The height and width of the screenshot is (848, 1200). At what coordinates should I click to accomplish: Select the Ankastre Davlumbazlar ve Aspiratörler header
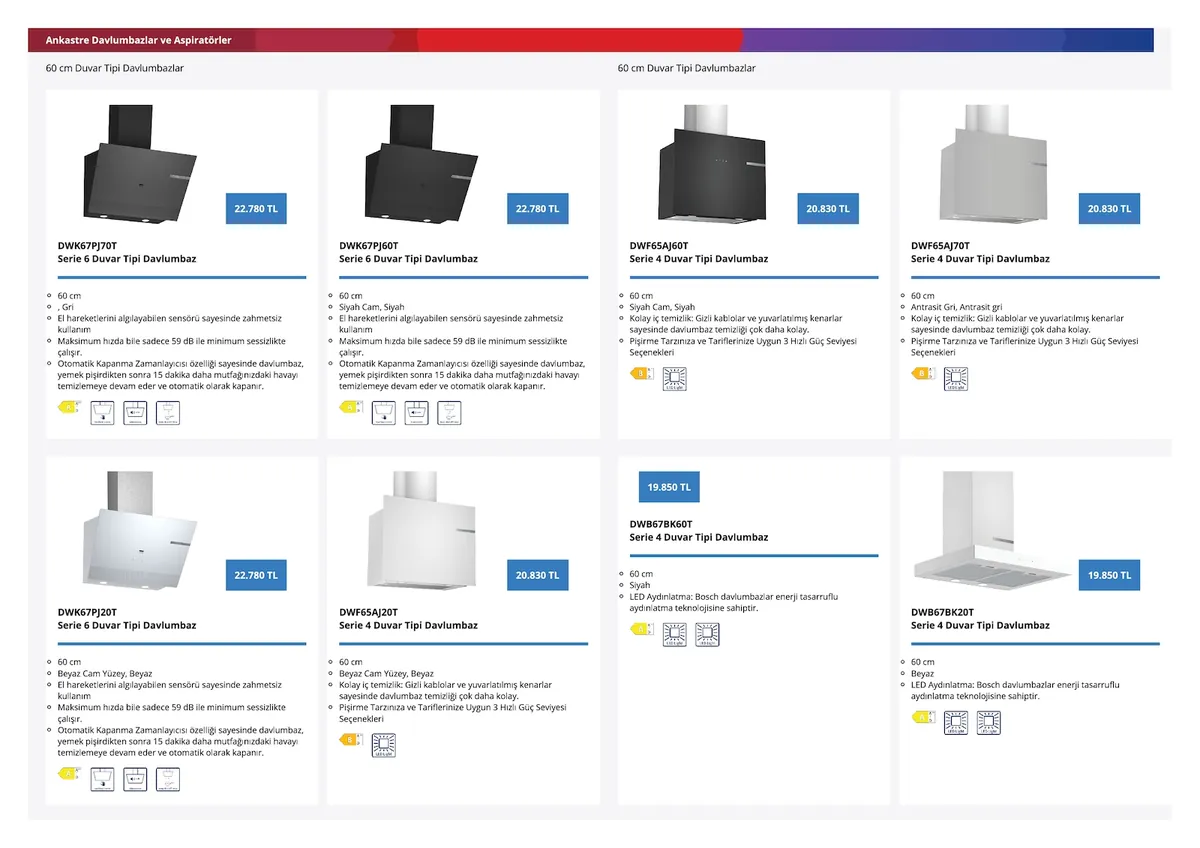139,40
